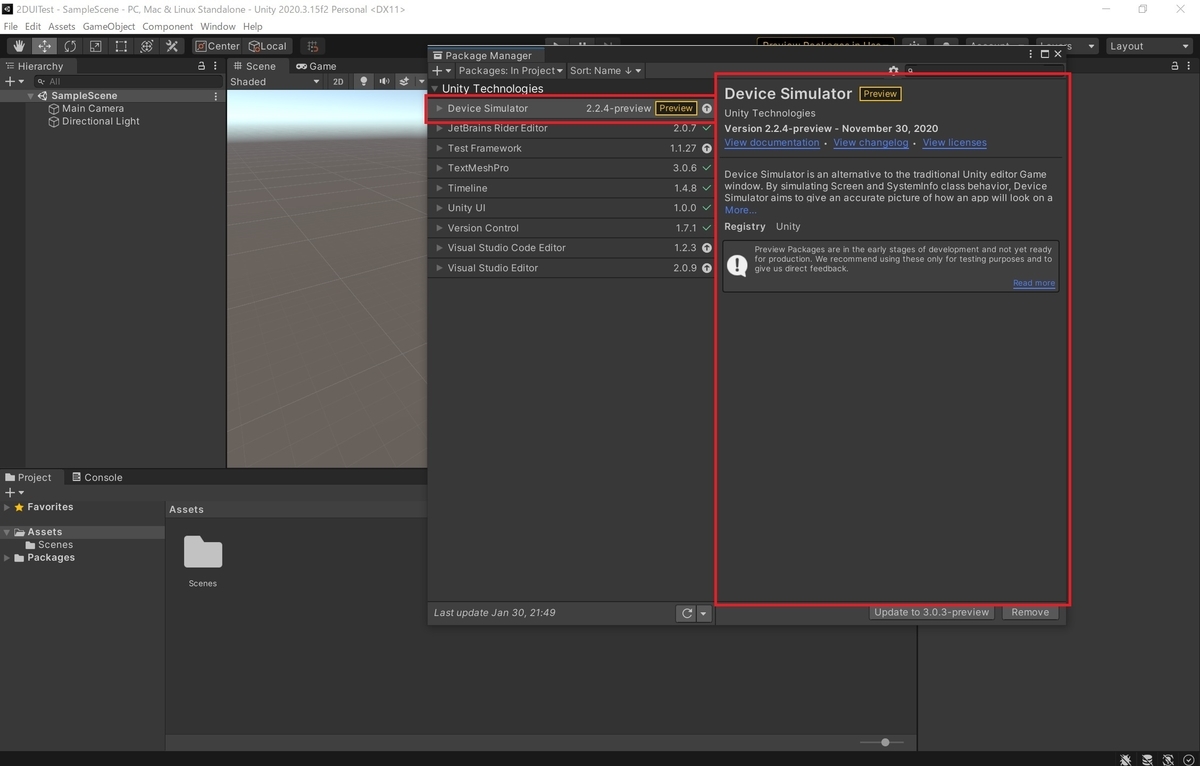Image resolution: width=1200 pixels, height=766 pixels.
Task: Open SampleScene options menu
Action: click(x=215, y=96)
